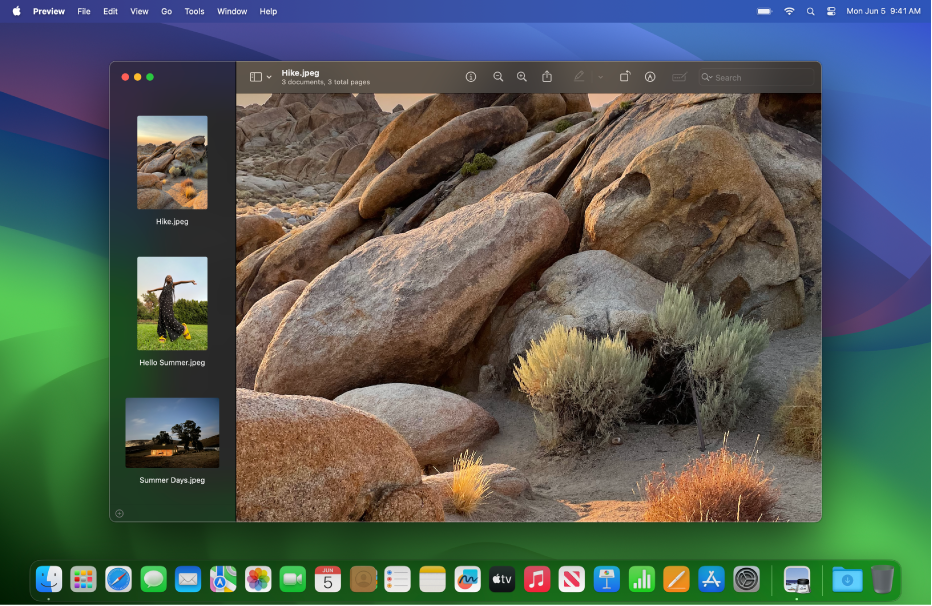The image size is (932, 606).
Task: Check Wi-Fi status from the menu bar icon
Action: pyautogui.click(x=789, y=11)
